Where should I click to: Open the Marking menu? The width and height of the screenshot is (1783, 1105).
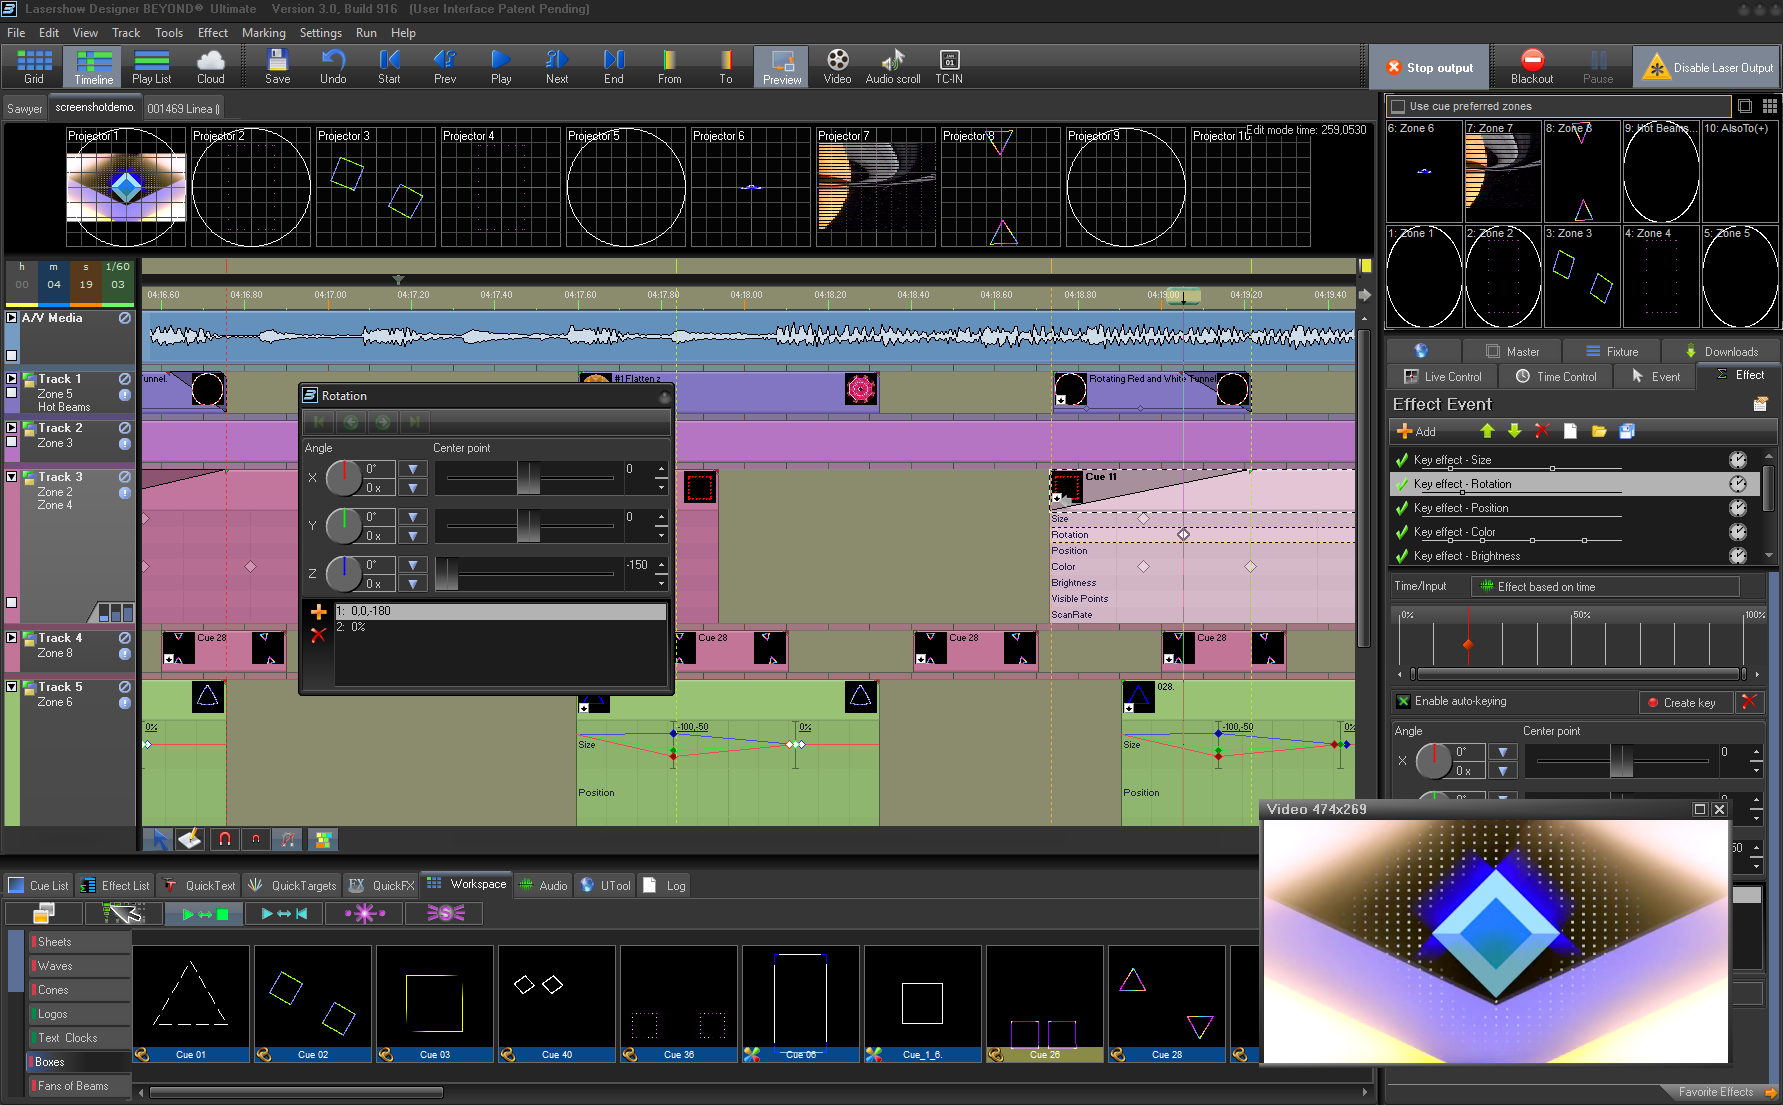tap(263, 33)
